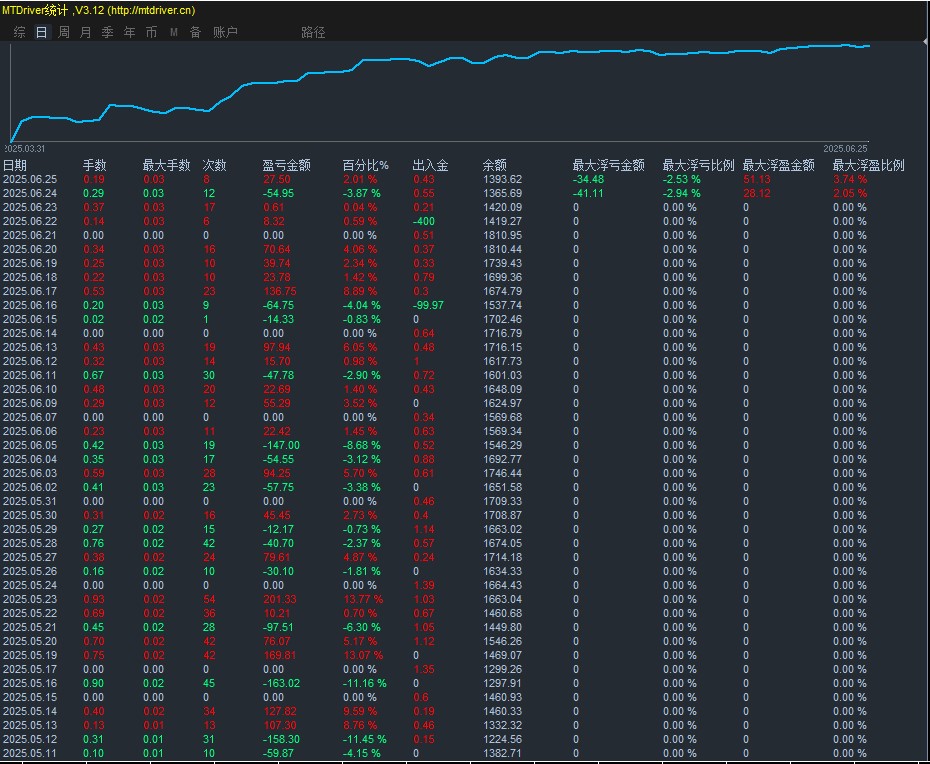Click the 币 currency tab
This screenshot has width=930, height=764.
pos(151,32)
